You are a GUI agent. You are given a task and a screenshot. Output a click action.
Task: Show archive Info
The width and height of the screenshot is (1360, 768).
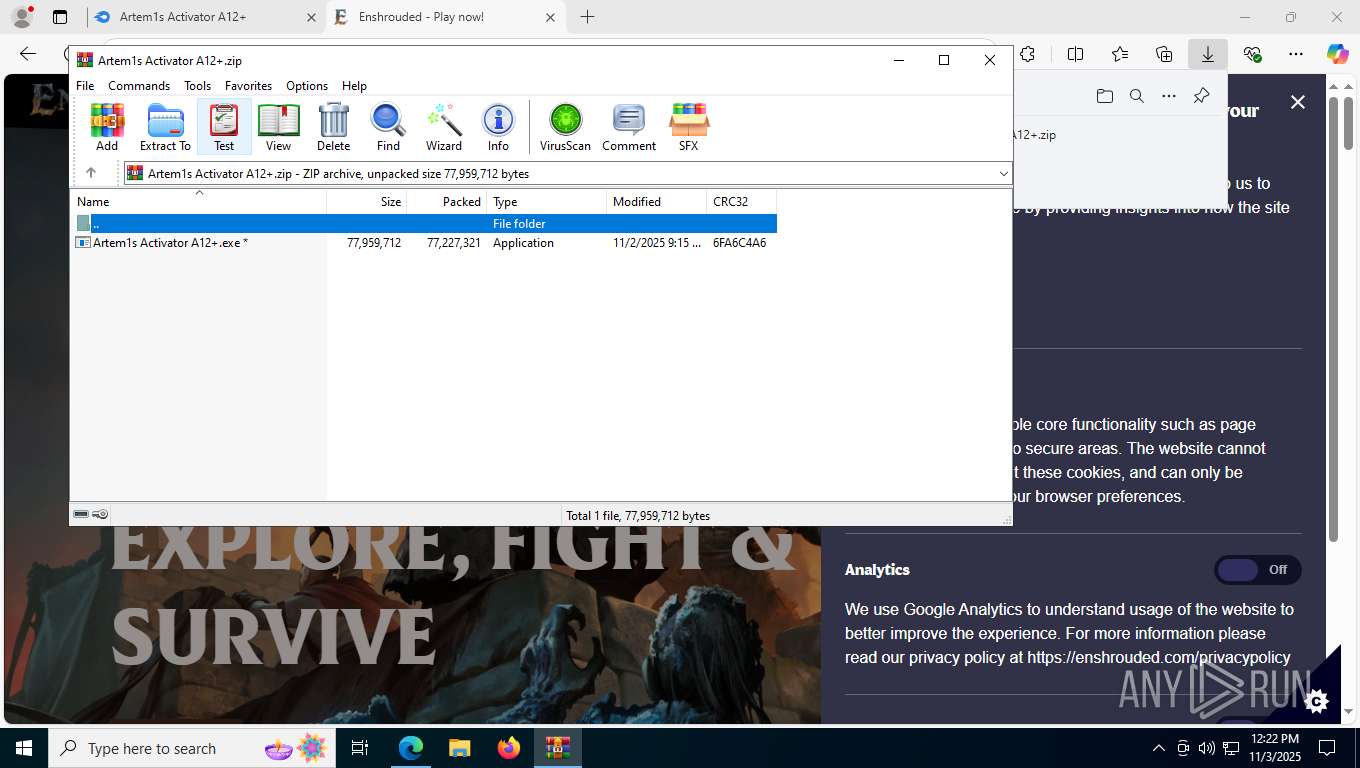pos(498,127)
